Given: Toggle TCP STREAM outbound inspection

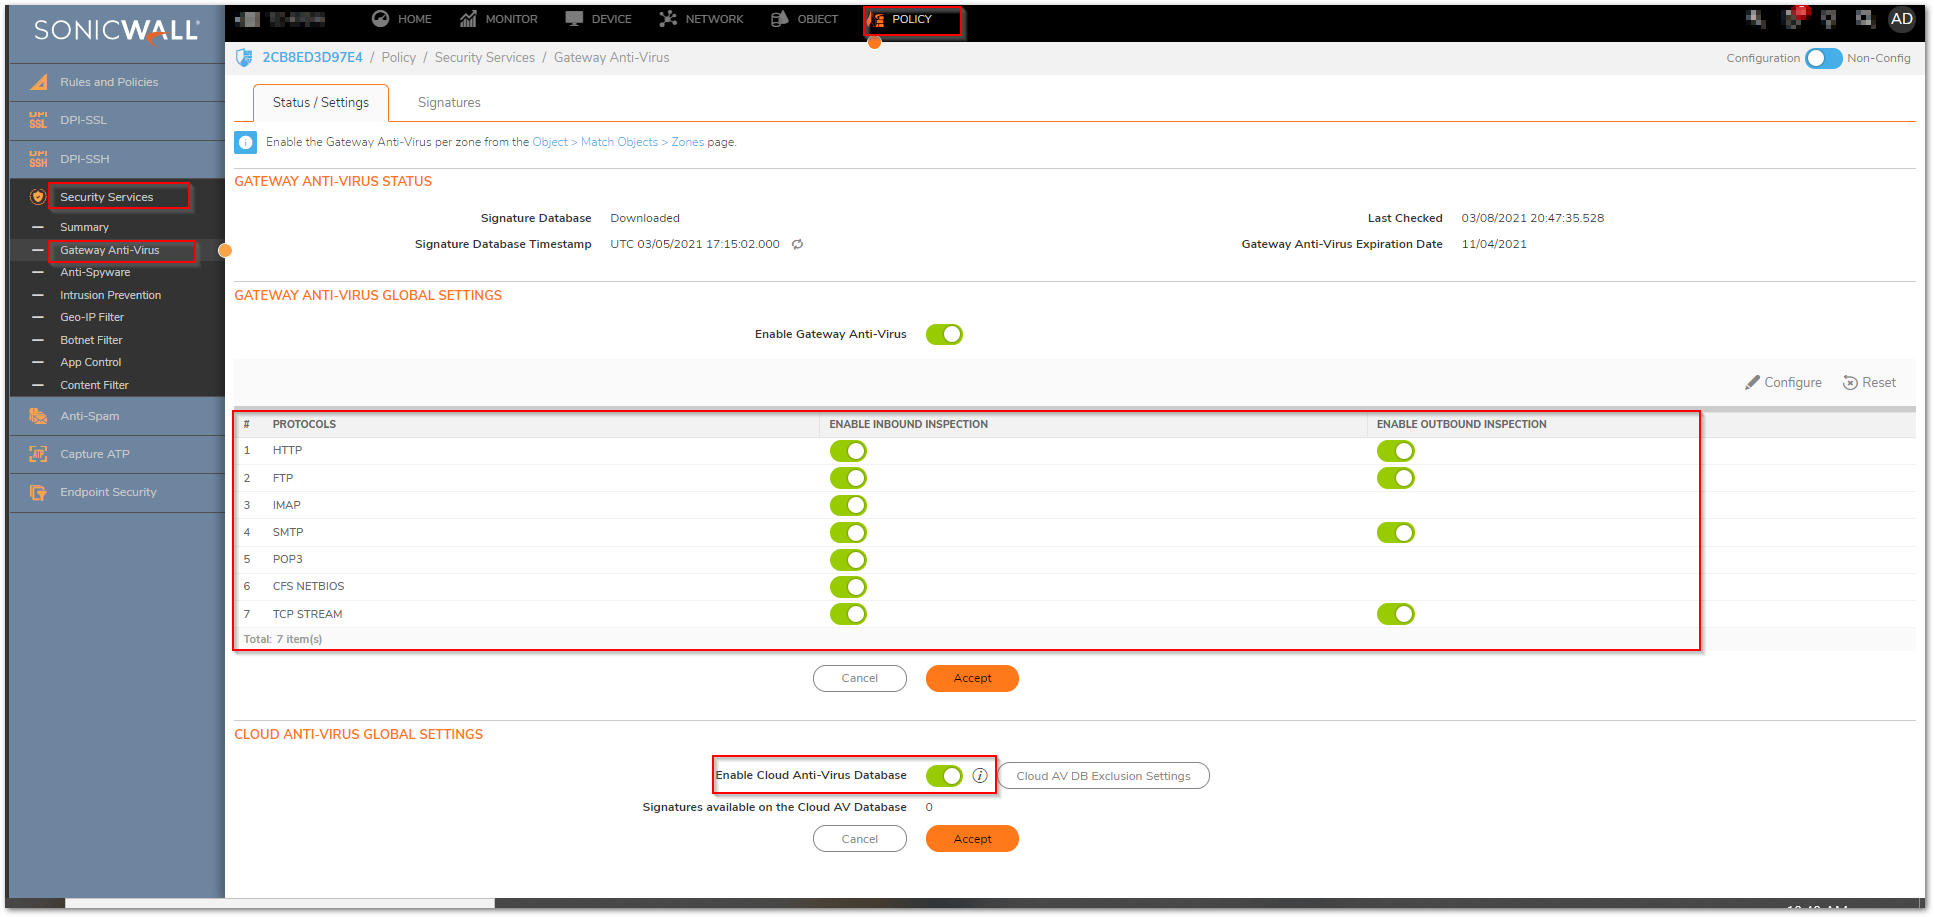Looking at the screenshot, I should [1395, 614].
